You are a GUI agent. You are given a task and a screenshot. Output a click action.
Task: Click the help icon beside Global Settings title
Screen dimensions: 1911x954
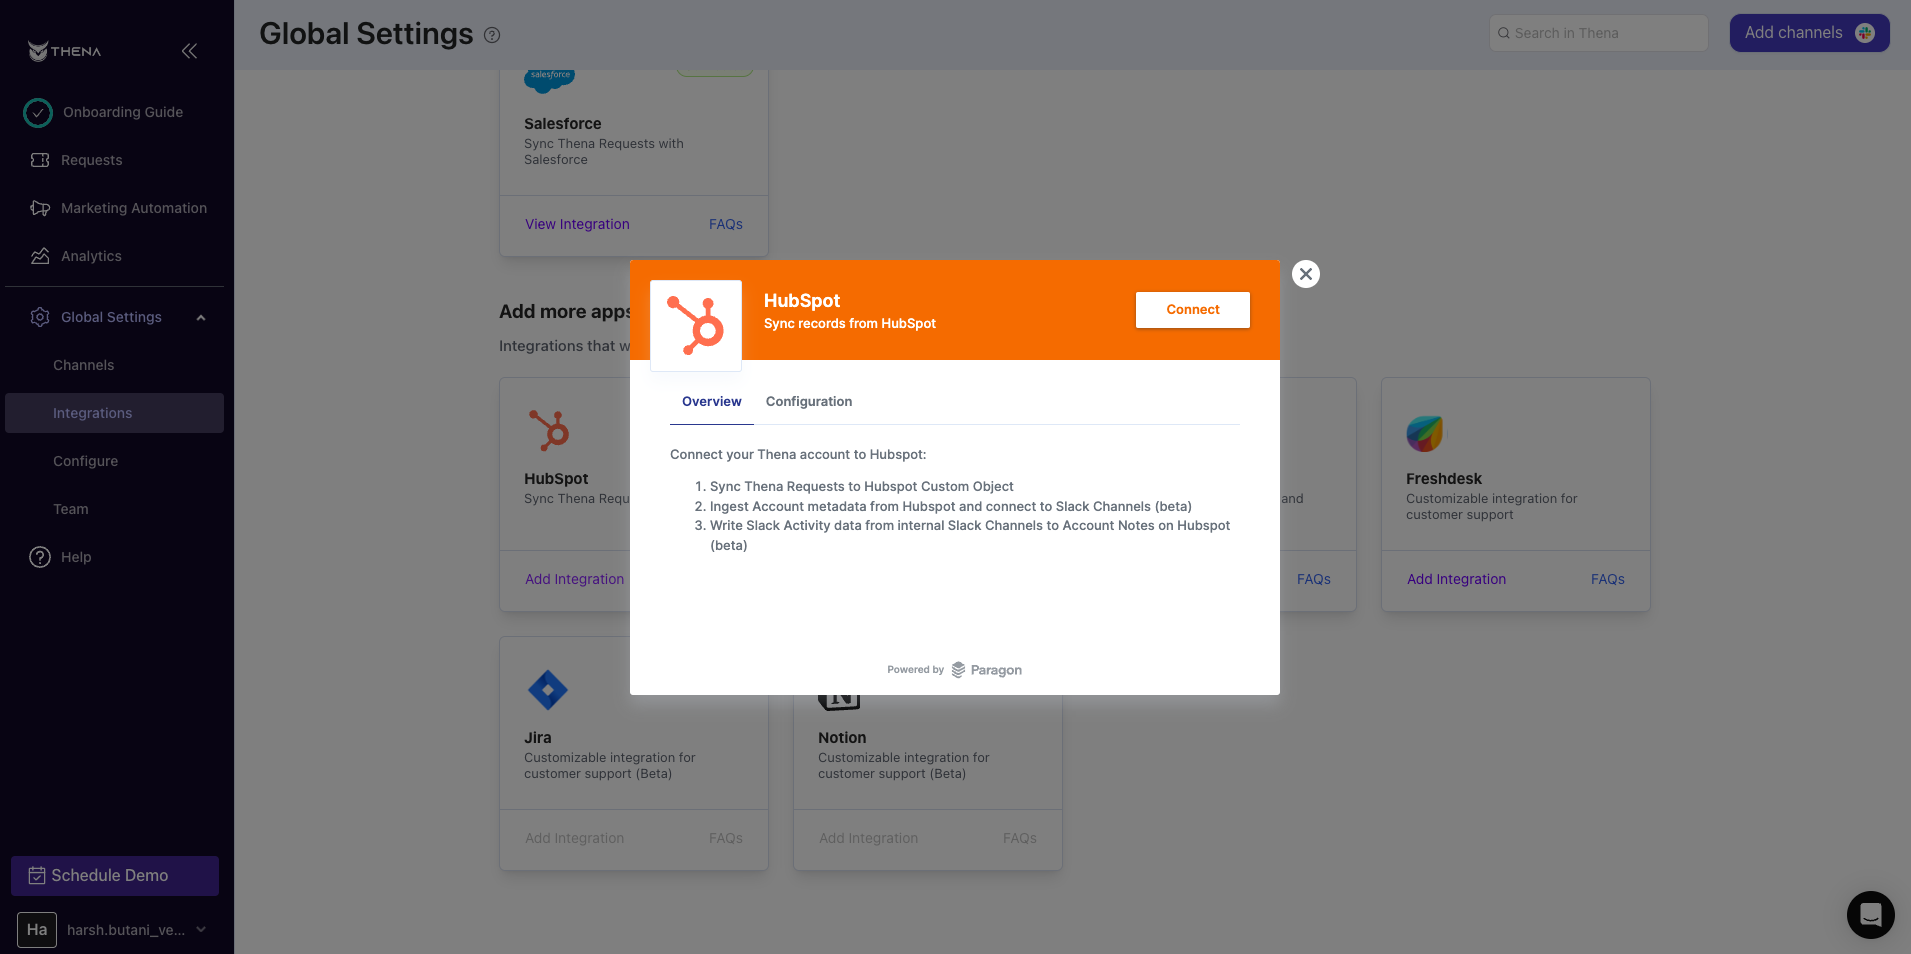coord(492,35)
